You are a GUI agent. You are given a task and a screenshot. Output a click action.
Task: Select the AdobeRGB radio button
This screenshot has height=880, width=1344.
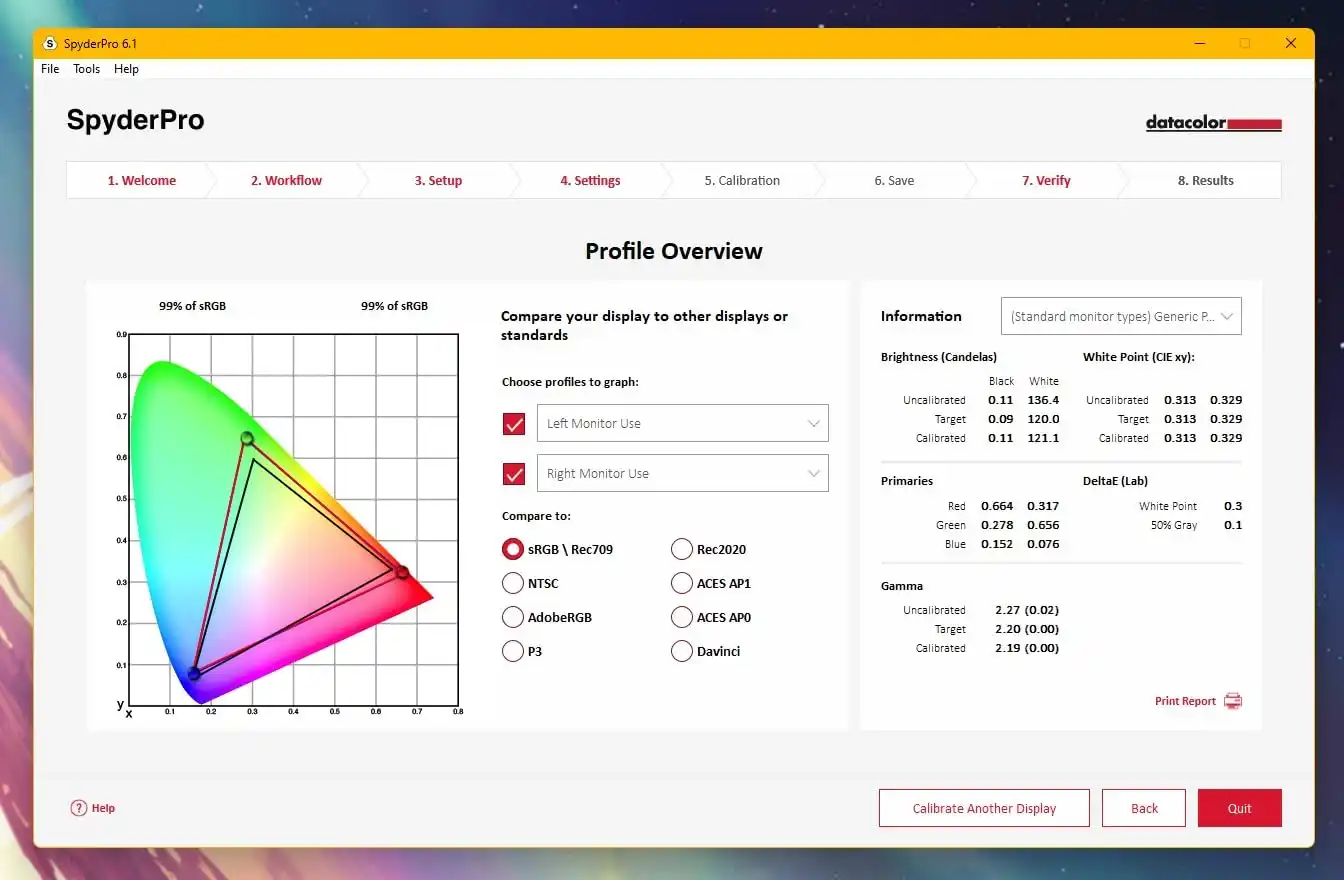coord(513,617)
